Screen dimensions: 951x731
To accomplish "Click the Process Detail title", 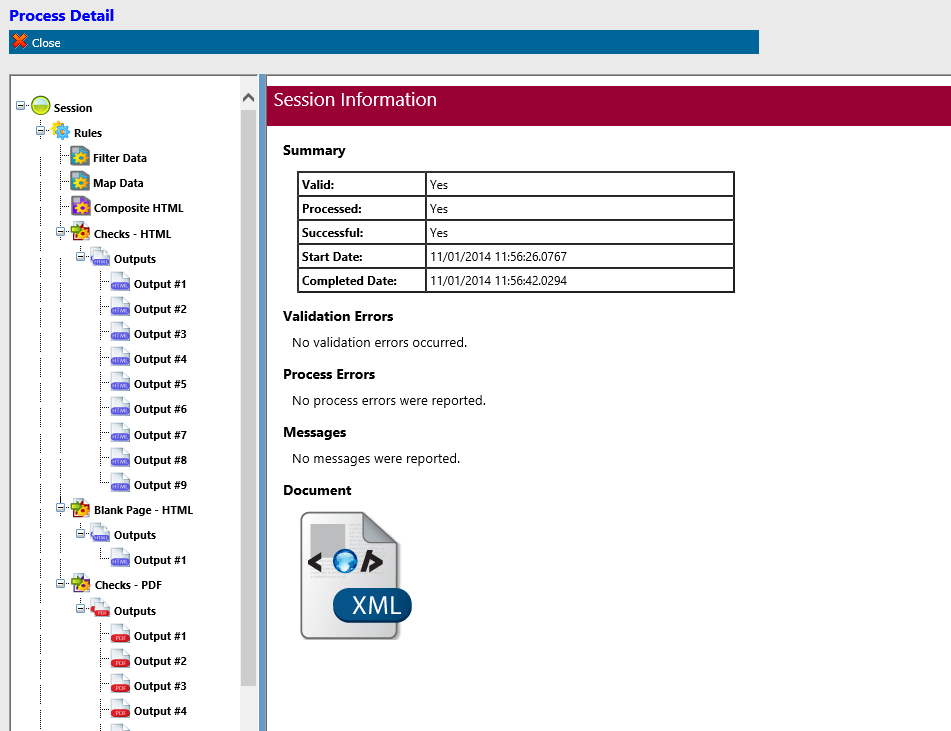I will (x=61, y=16).
